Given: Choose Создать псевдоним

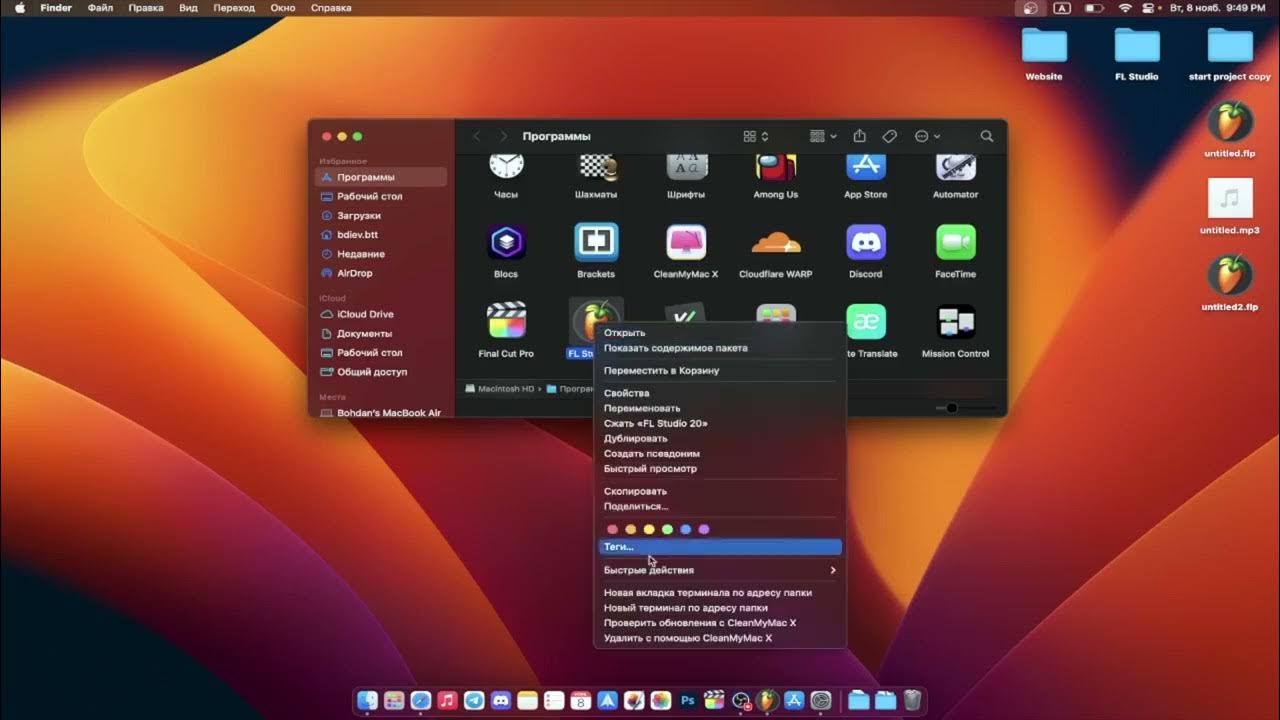Looking at the screenshot, I should pyautogui.click(x=720, y=453).
